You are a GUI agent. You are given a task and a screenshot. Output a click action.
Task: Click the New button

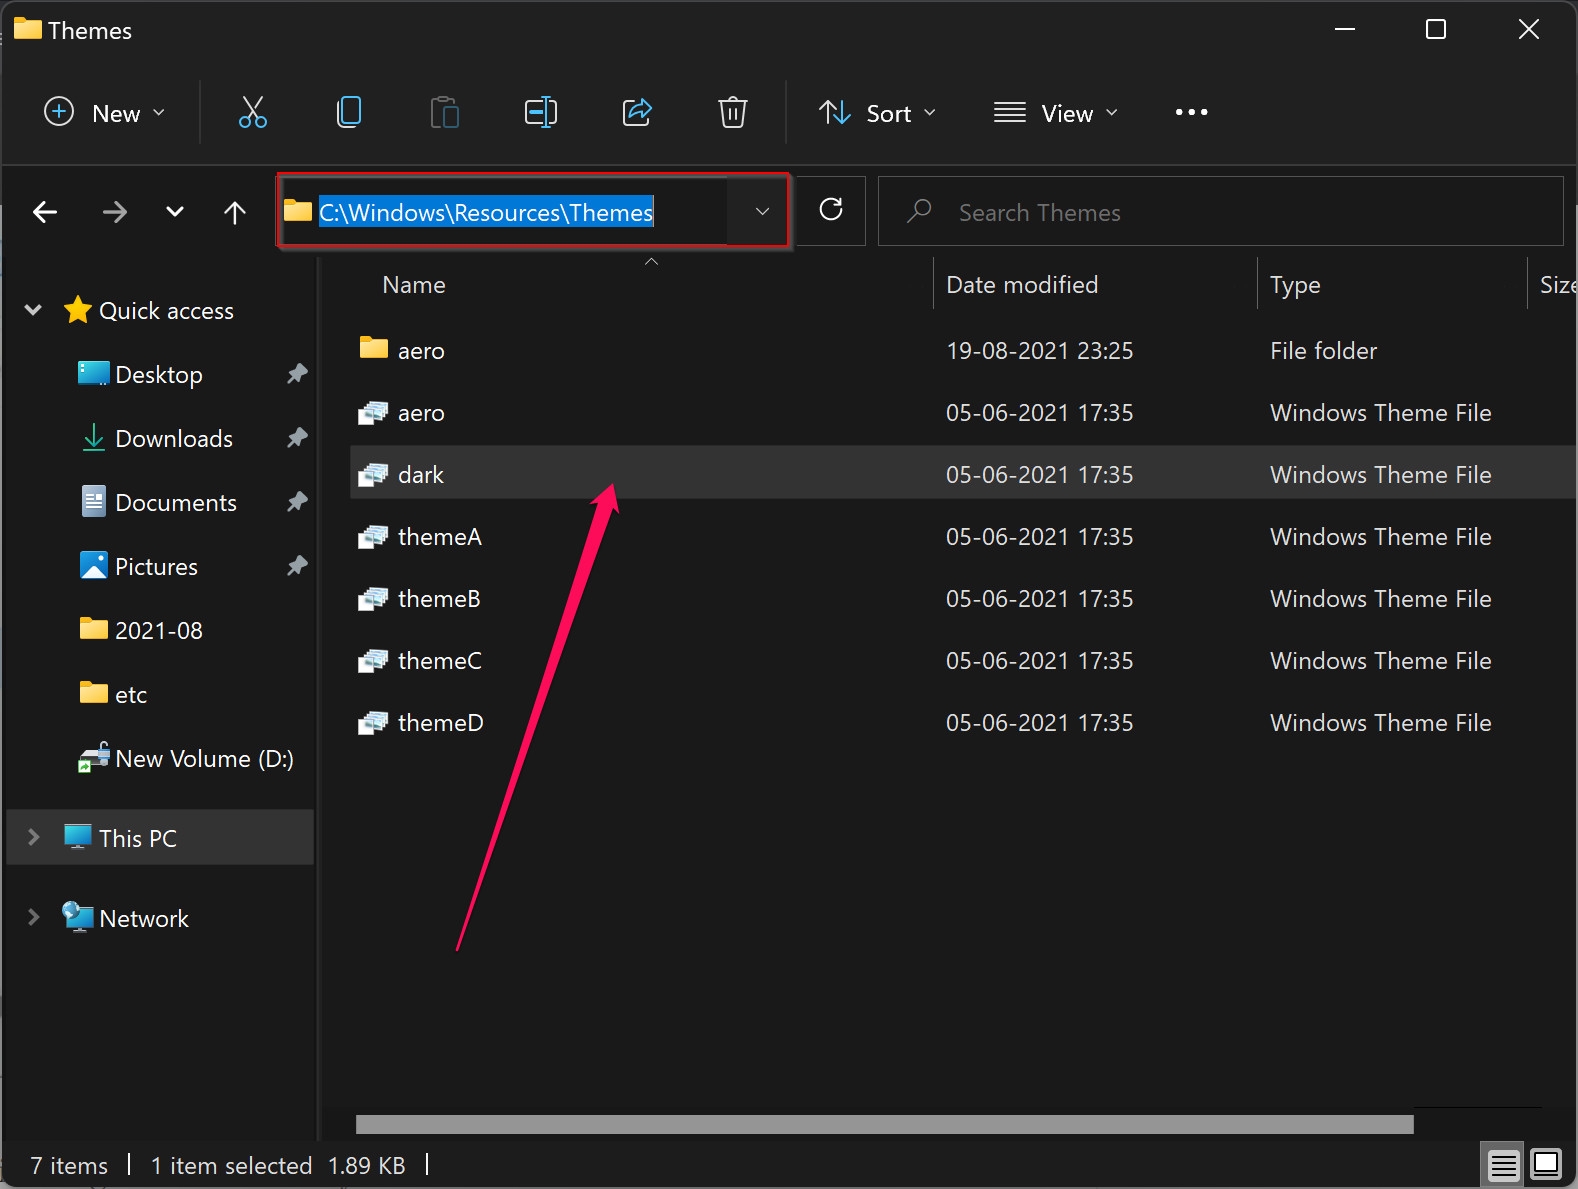[x=105, y=113]
